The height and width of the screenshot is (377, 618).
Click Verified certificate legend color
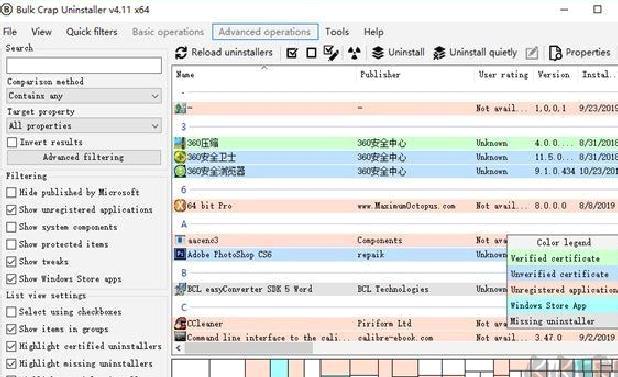pos(563,258)
